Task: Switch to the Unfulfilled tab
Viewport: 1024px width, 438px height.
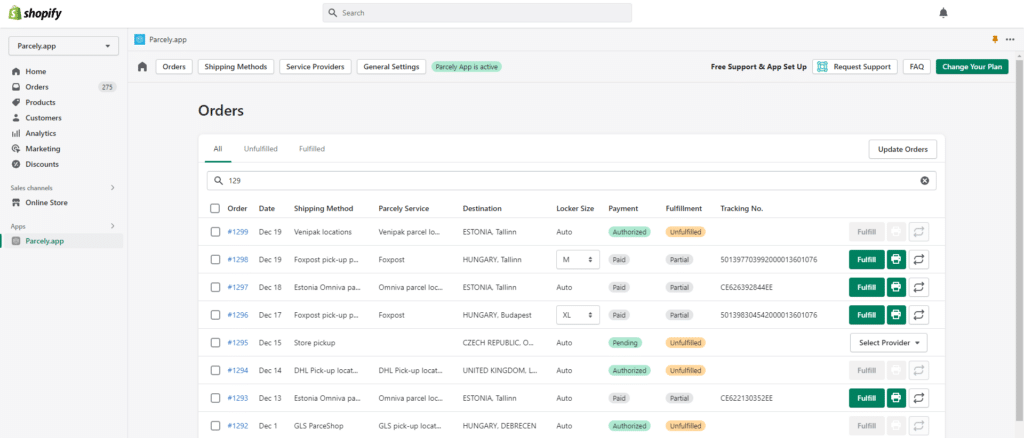Action: [x=261, y=149]
